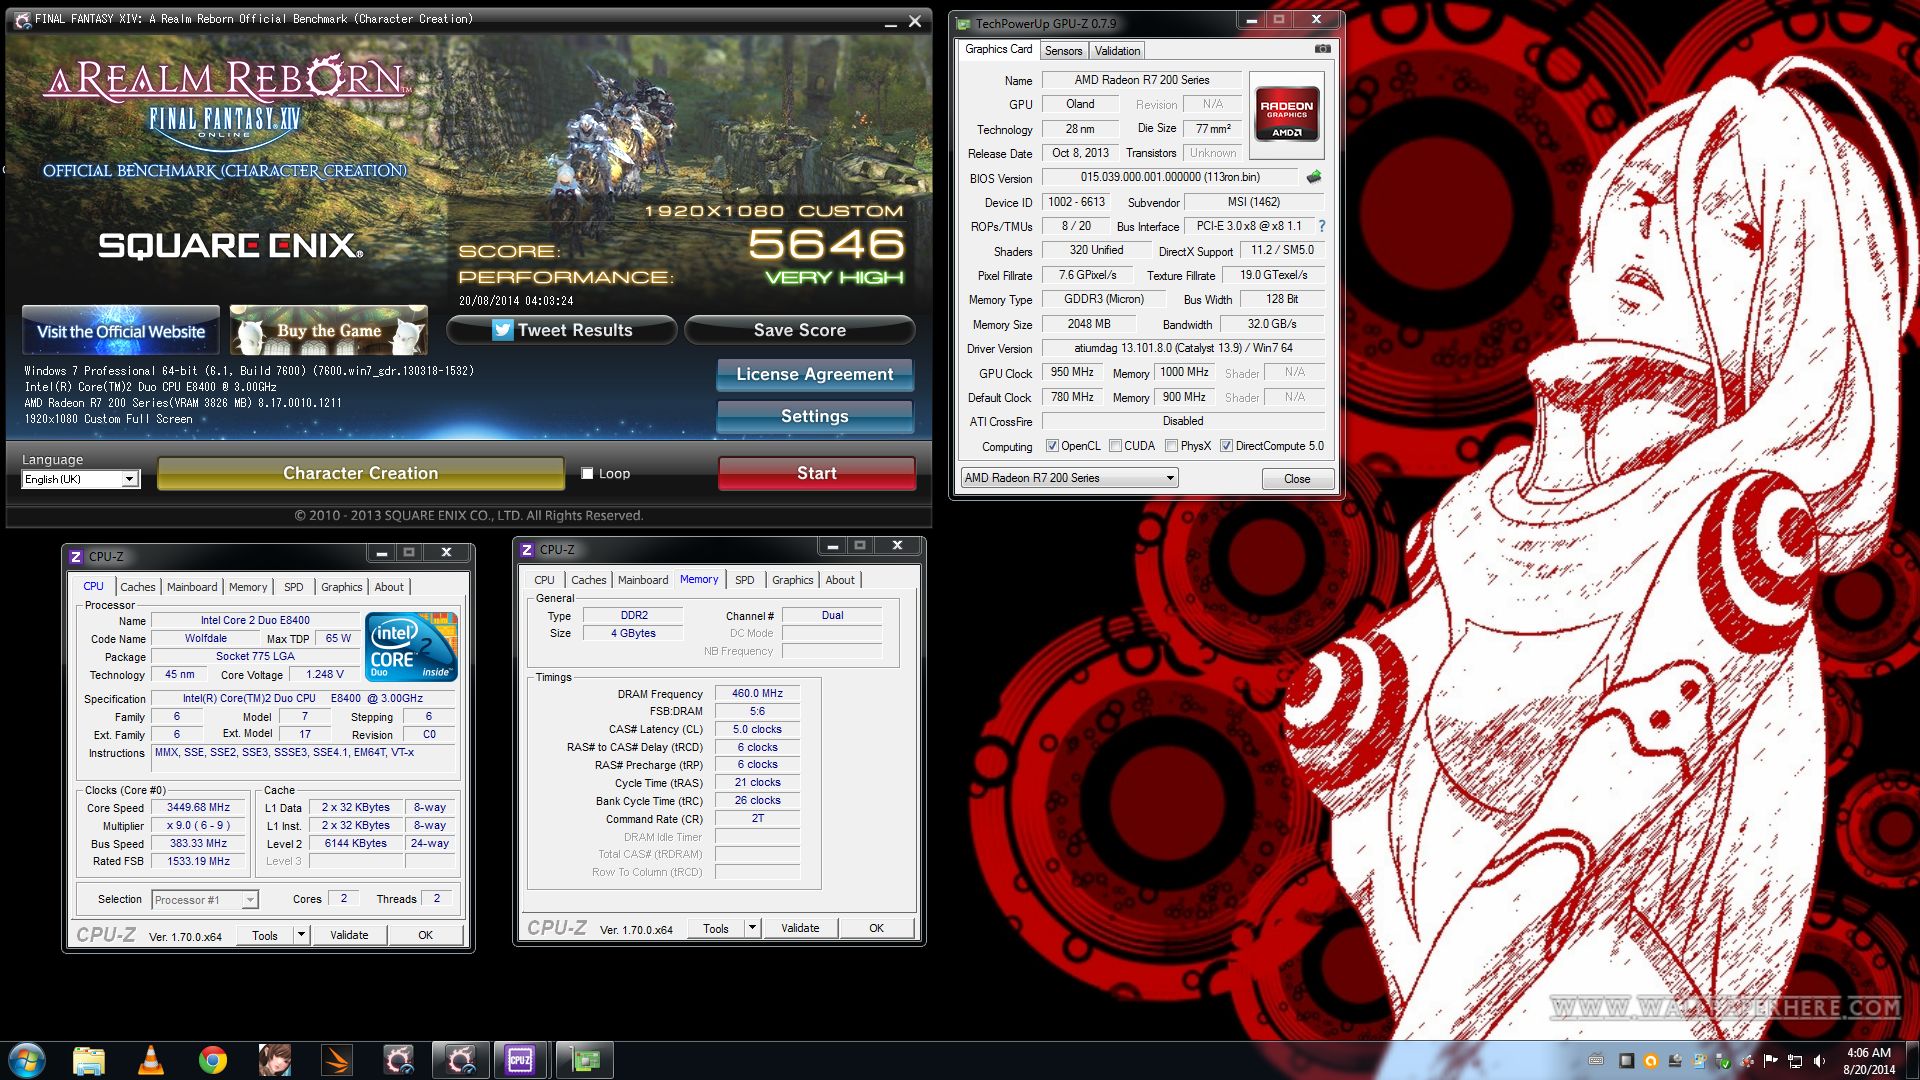
Task: Click the Twitter bird icon on Tweet Results
Action: coord(502,330)
